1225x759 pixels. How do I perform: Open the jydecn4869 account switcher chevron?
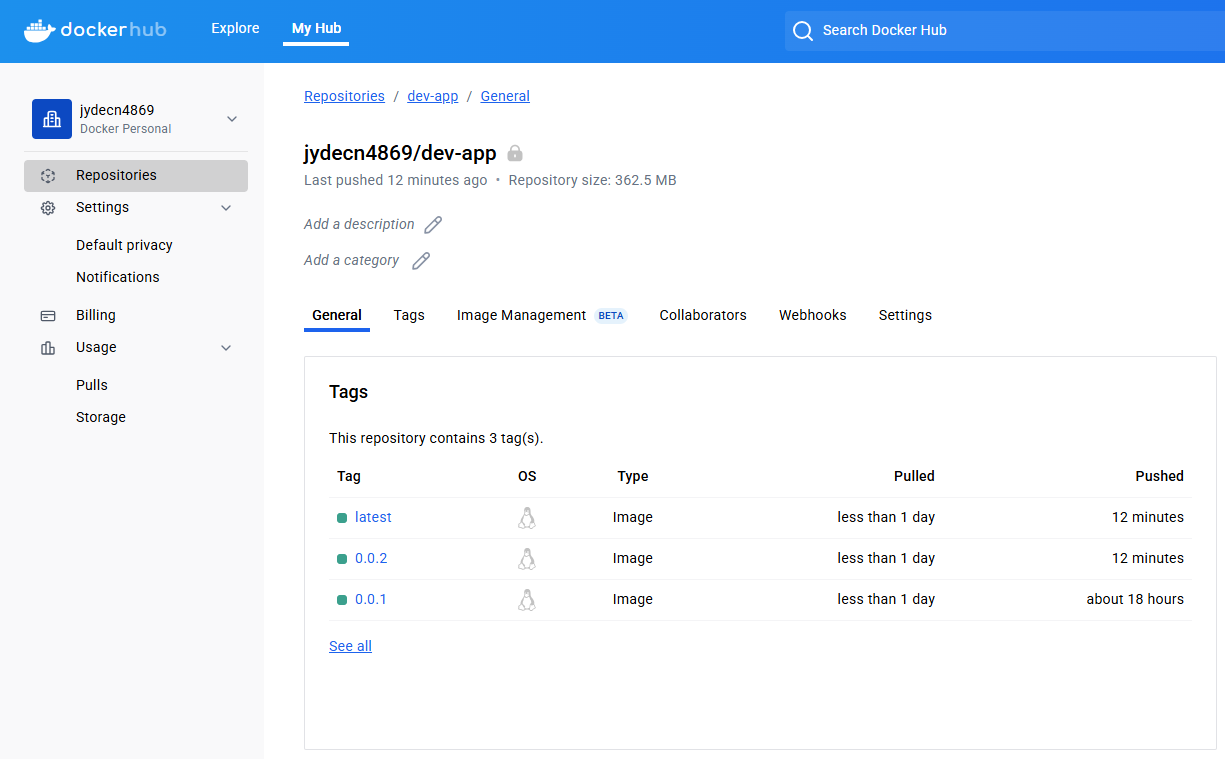(x=232, y=119)
